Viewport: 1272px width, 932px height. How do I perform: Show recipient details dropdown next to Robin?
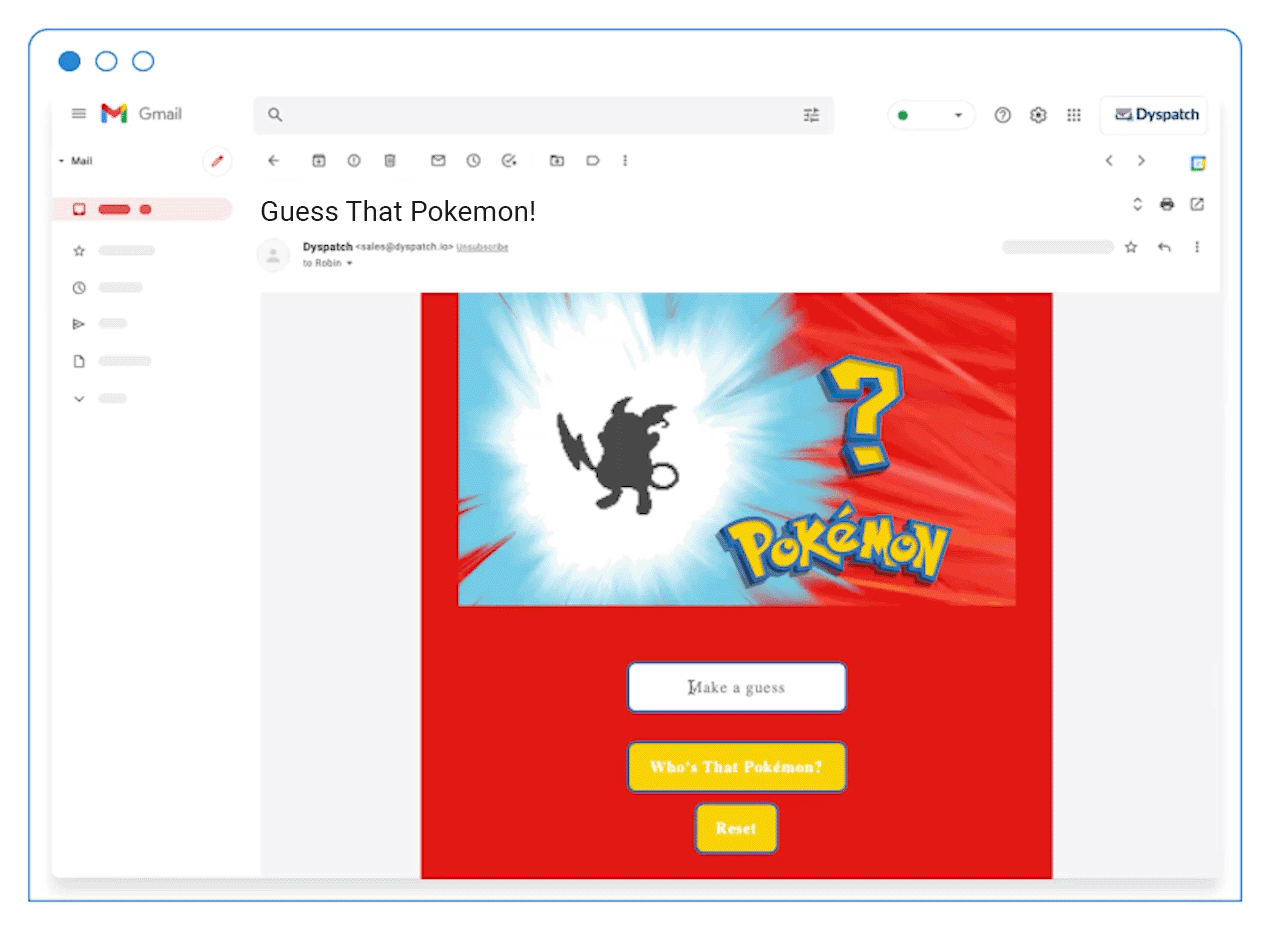[349, 264]
